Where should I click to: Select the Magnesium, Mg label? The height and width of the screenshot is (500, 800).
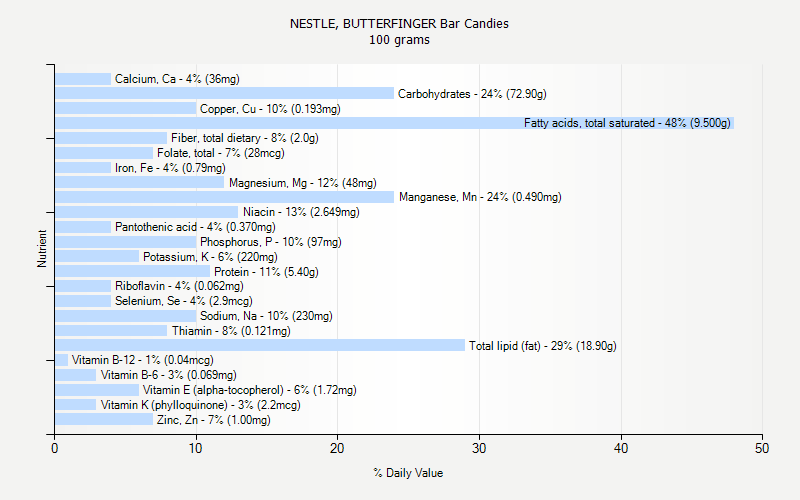(x=302, y=183)
